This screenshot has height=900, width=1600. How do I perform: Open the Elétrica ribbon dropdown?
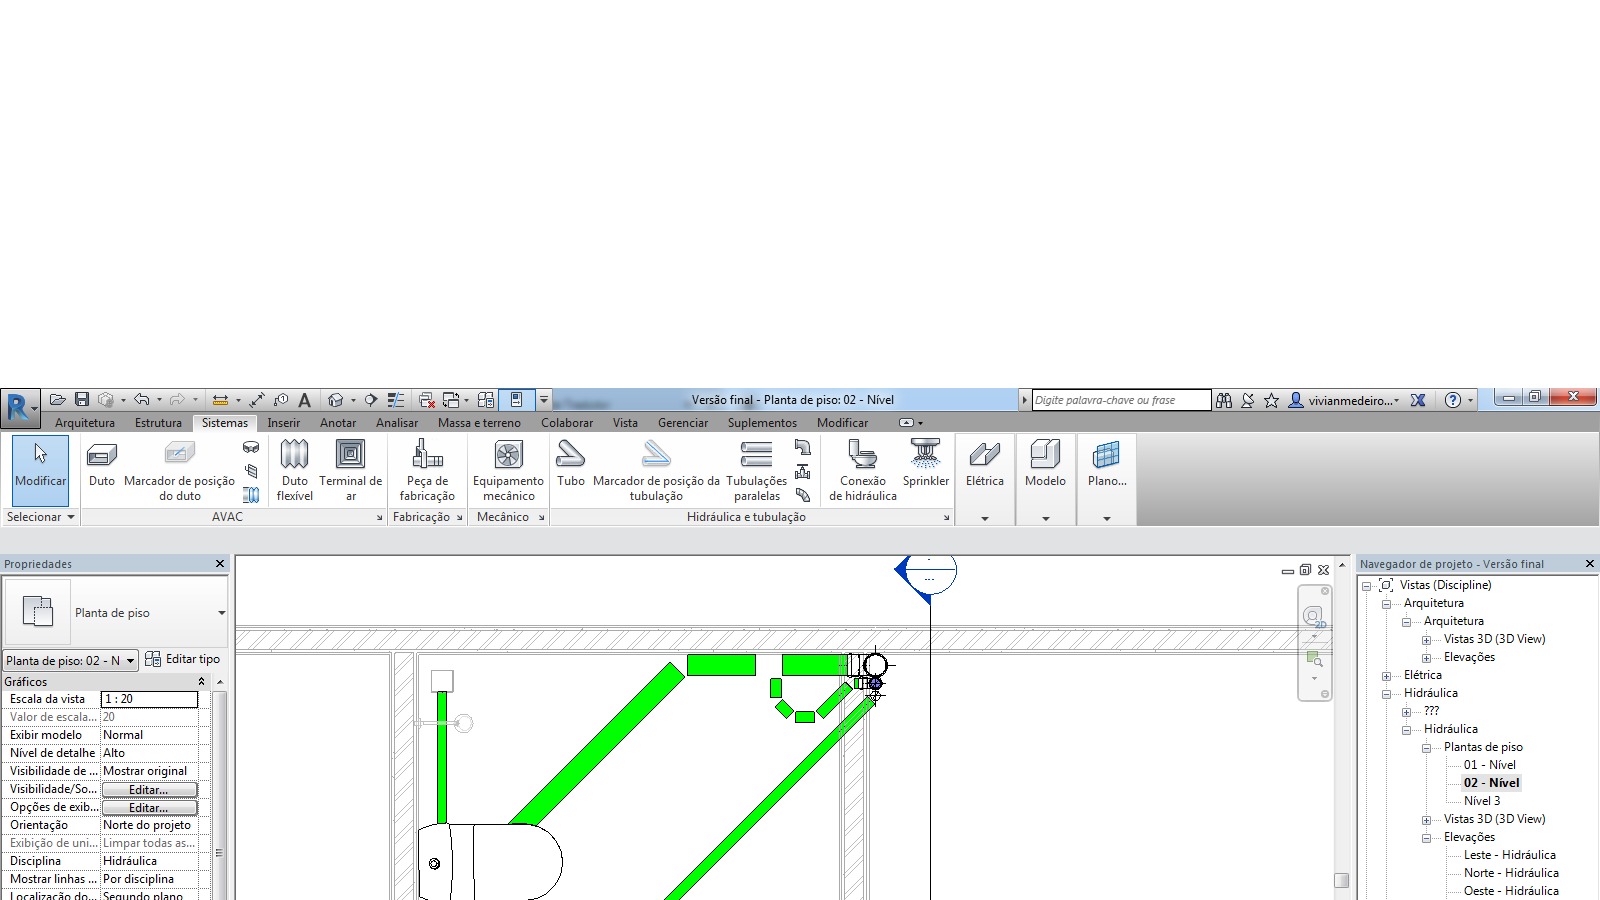[985, 519]
